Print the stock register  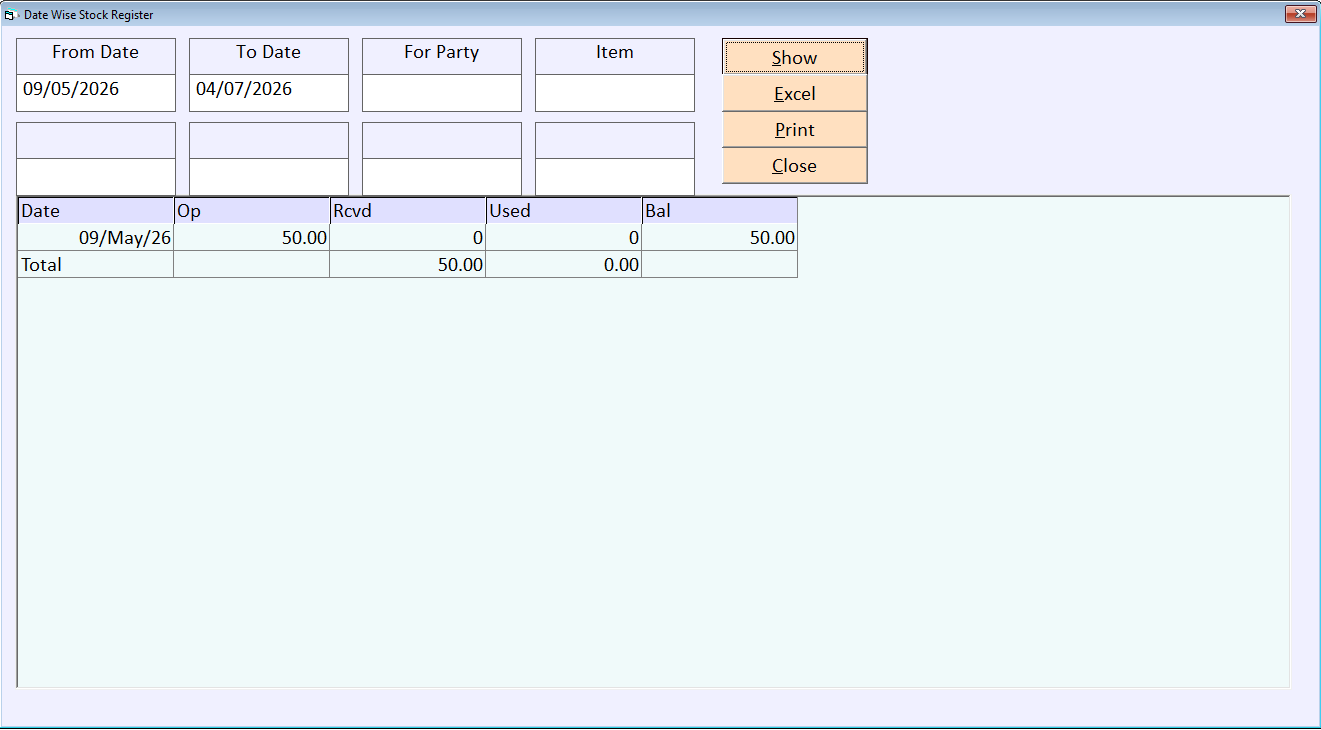point(794,130)
